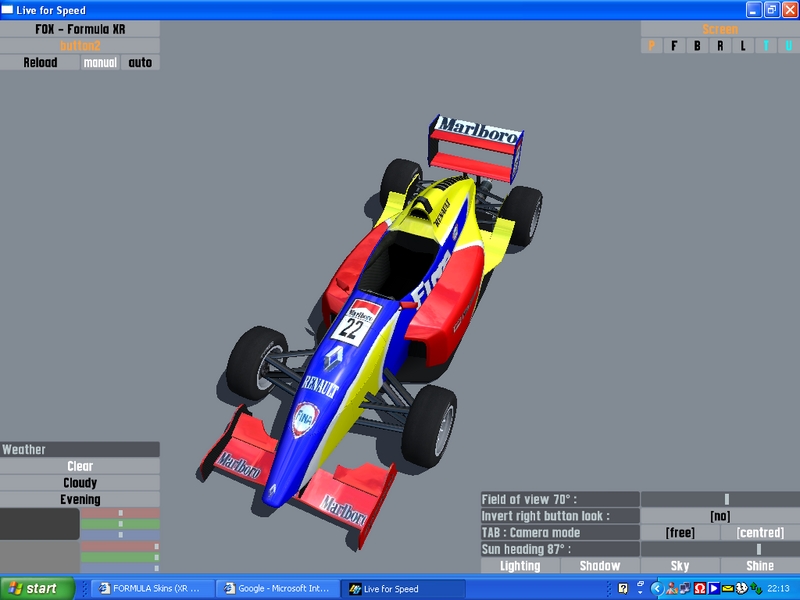Click the blue play arrow tray icon
The image size is (800, 600).
(x=713, y=589)
